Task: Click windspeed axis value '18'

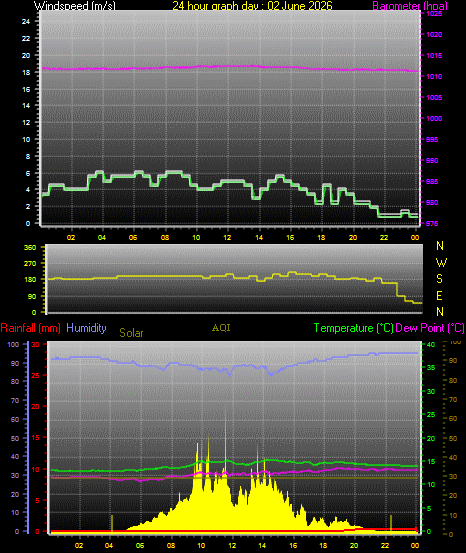Action: (26, 72)
